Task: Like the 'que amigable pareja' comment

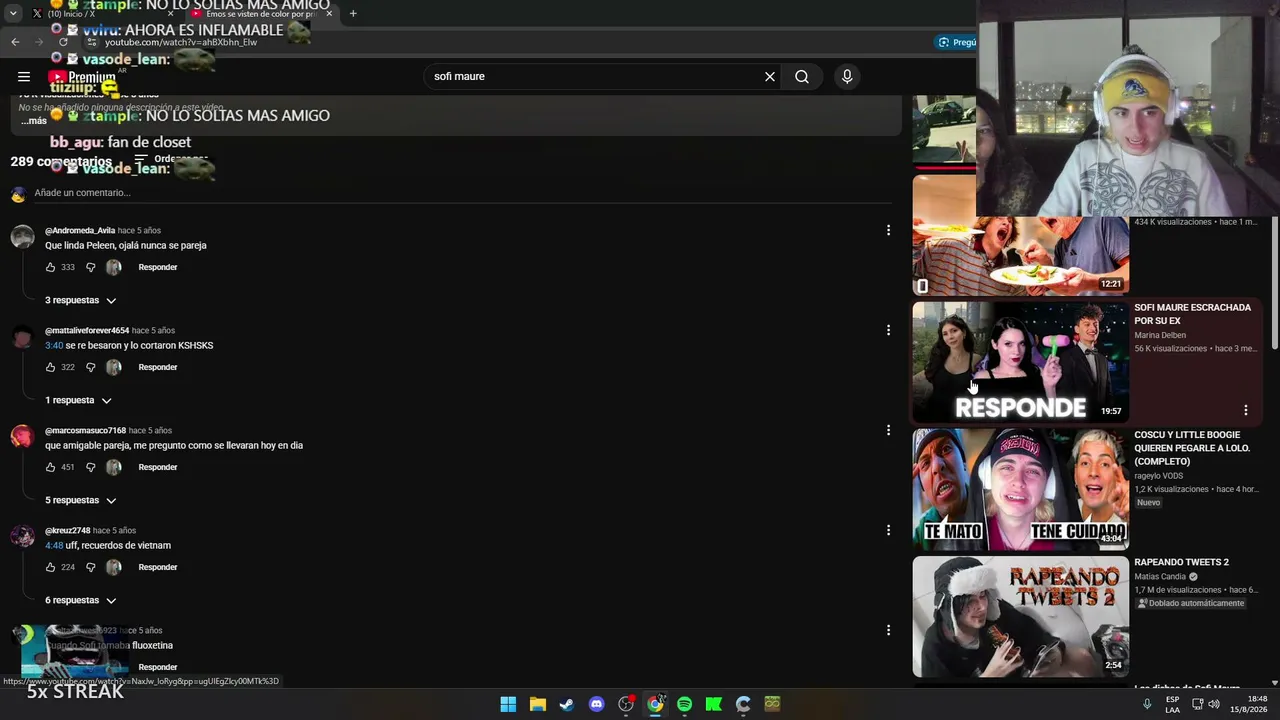Action: pyautogui.click(x=50, y=467)
